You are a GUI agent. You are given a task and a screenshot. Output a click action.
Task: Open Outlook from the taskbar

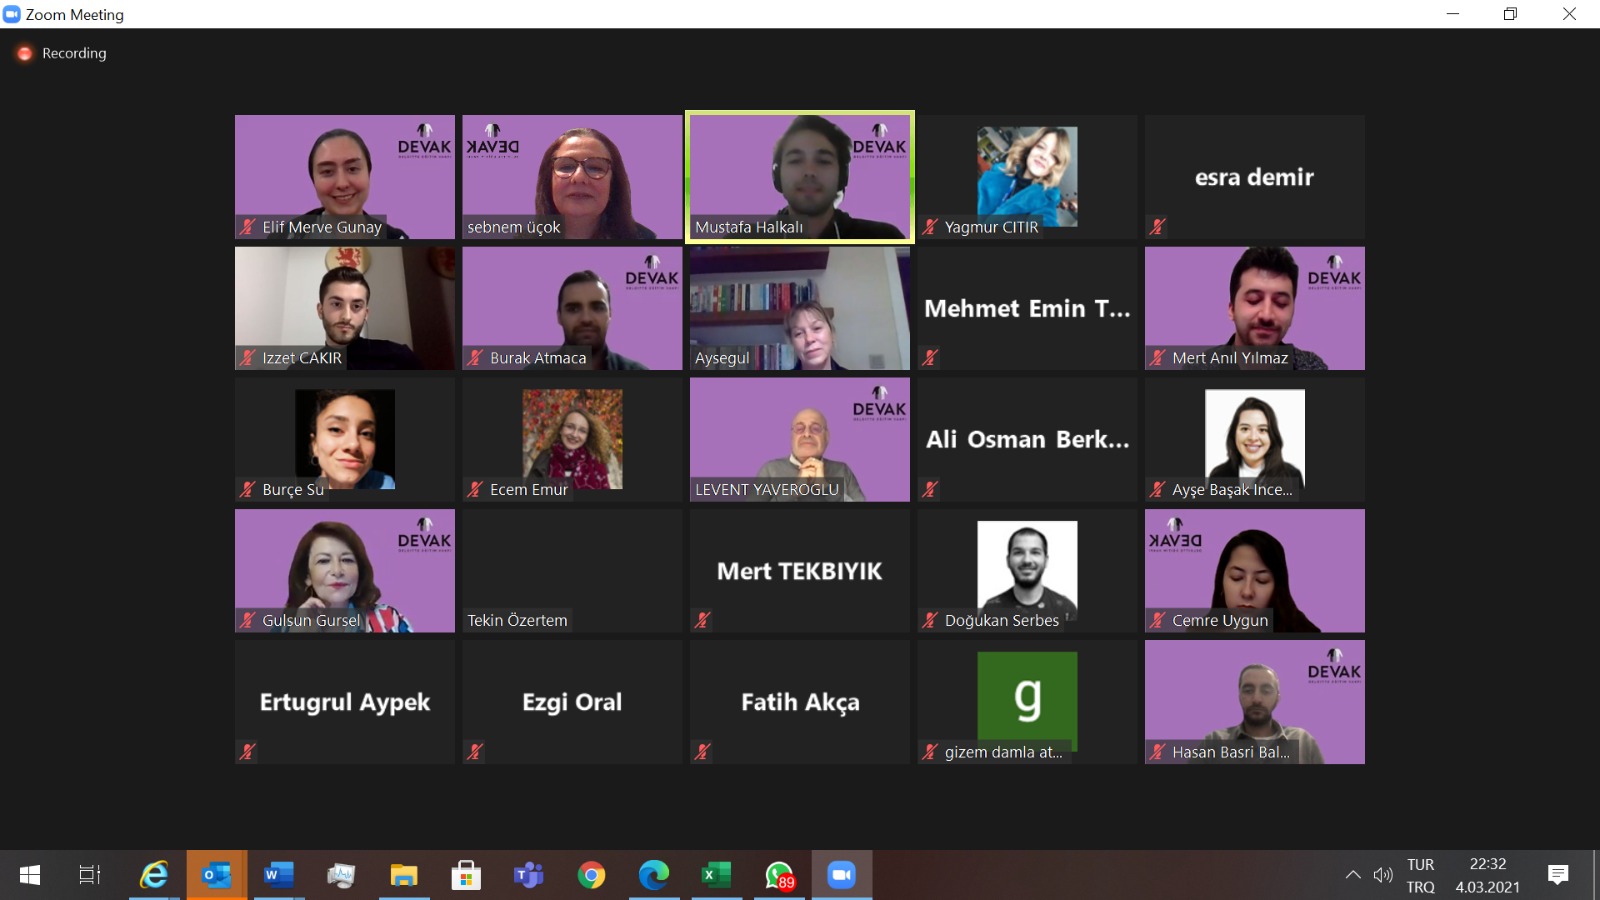(216, 876)
